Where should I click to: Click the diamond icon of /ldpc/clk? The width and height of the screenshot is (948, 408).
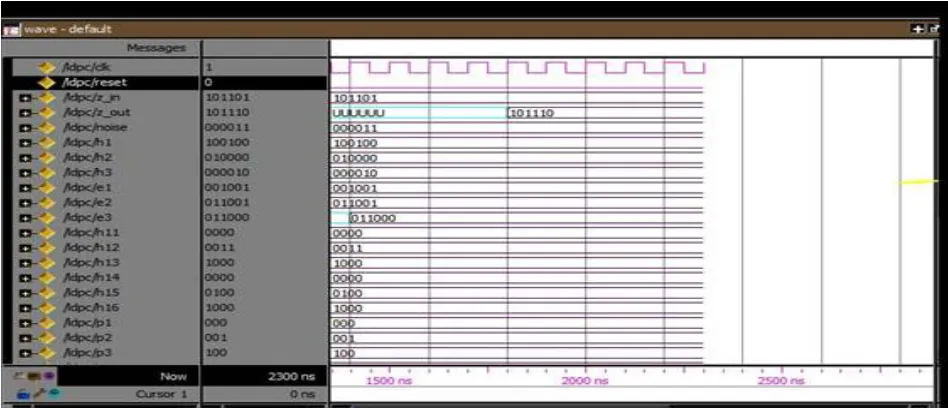pos(47,67)
